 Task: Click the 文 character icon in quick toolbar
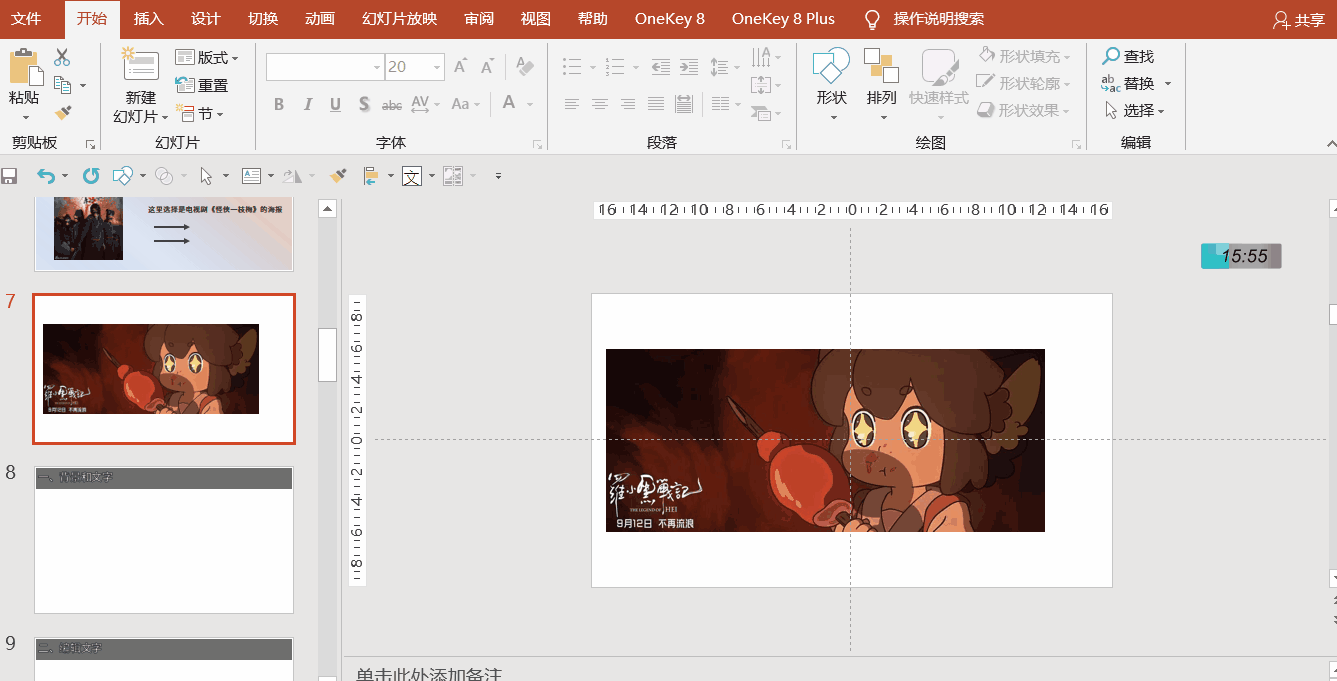411,176
